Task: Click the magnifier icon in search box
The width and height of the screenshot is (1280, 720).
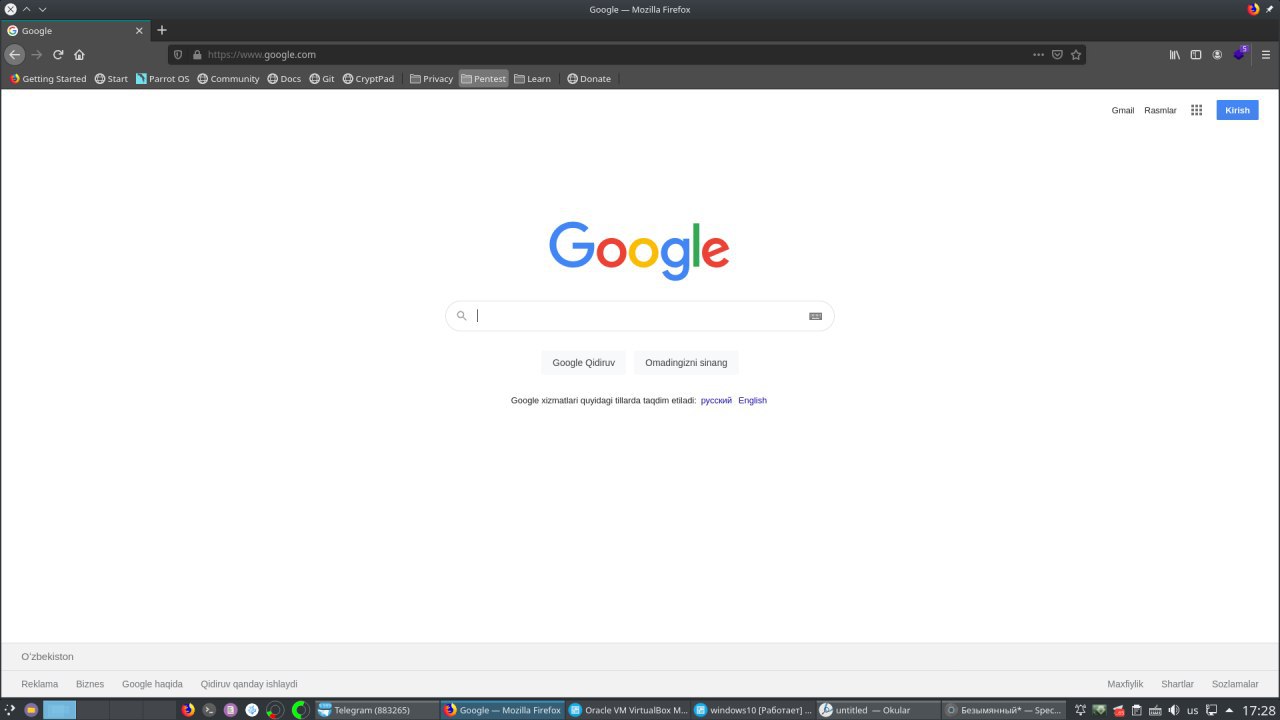Action: (461, 316)
